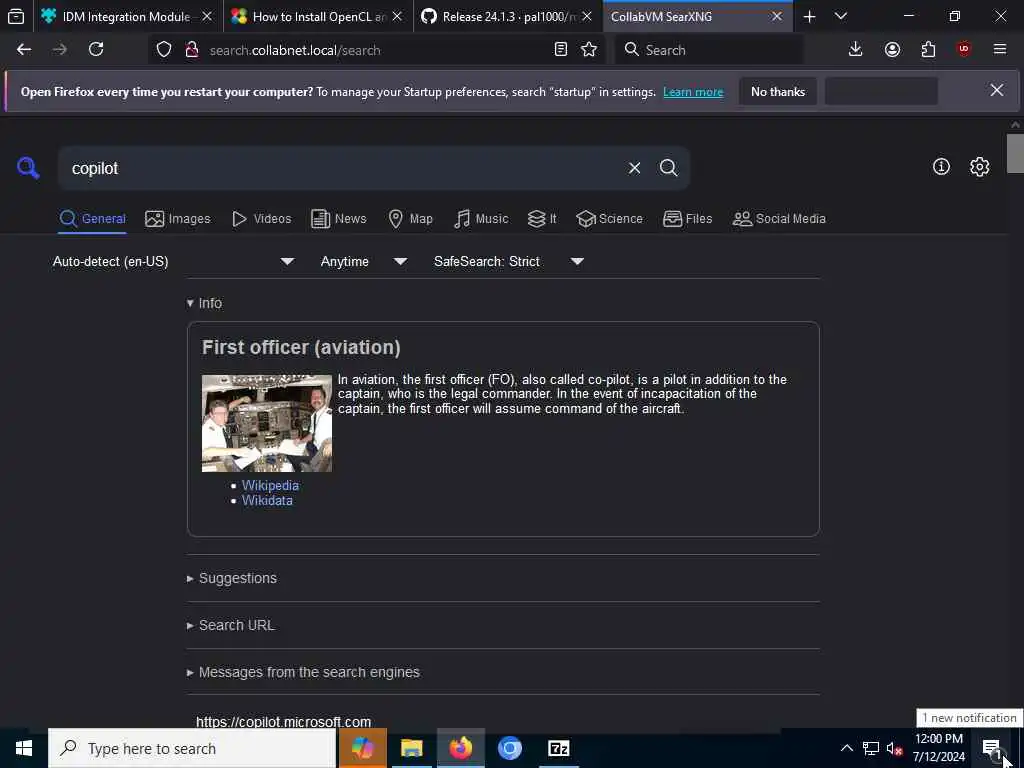
Task: Click the Windows Type here to search box
Action: click(x=192, y=748)
